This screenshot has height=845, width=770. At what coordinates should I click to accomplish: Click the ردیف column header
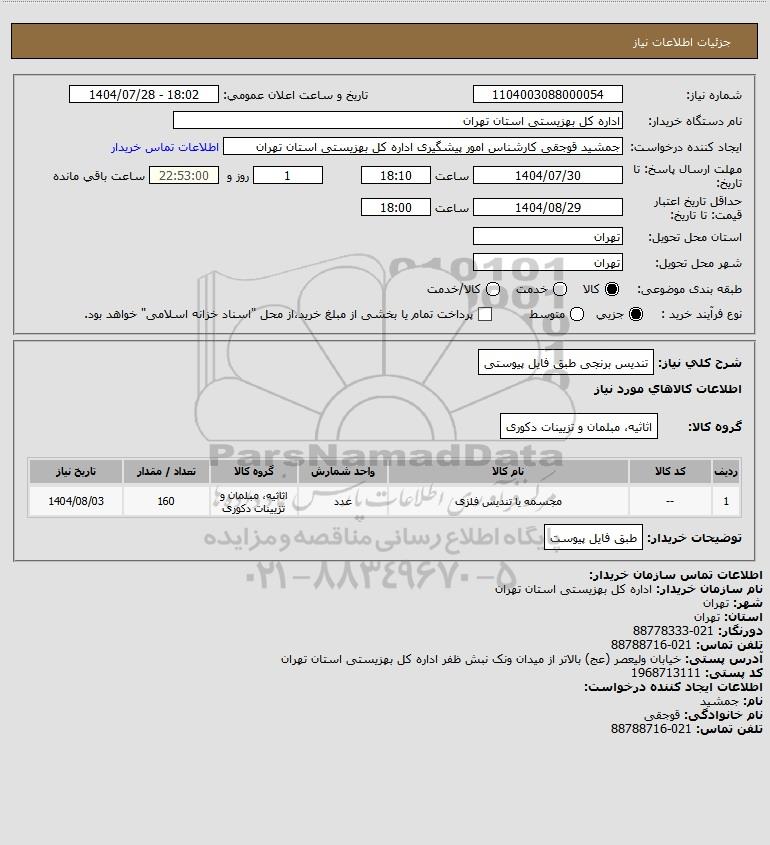[726, 472]
